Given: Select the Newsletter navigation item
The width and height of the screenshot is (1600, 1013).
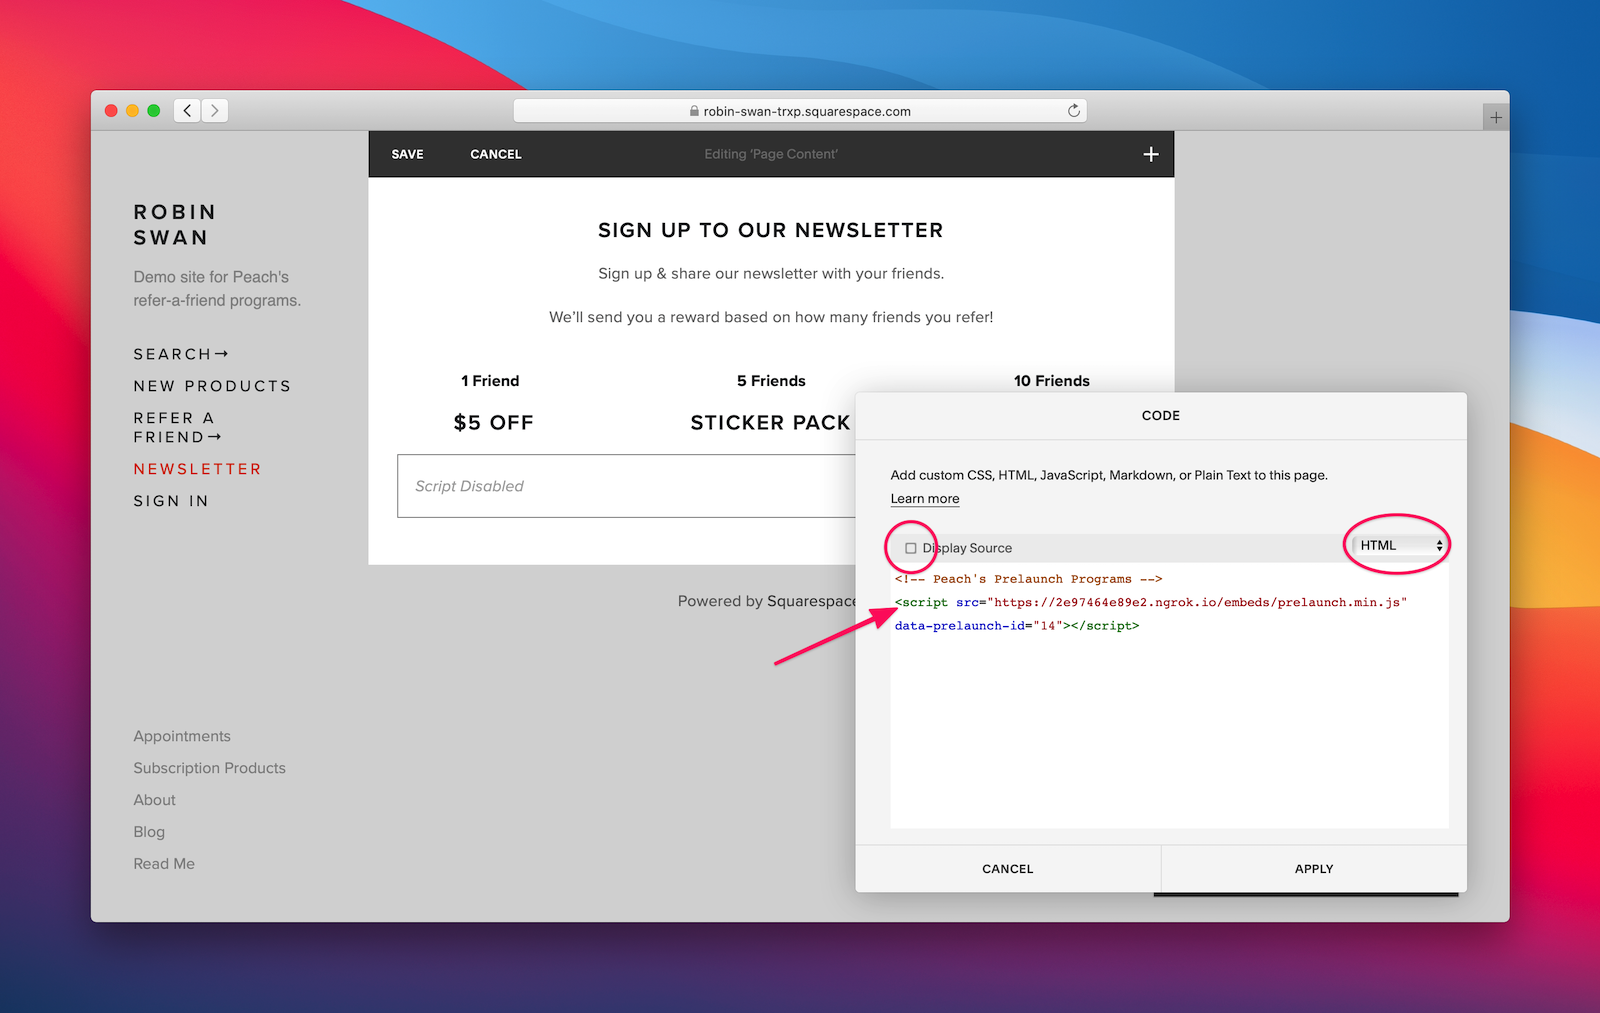Looking at the screenshot, I should 198,469.
